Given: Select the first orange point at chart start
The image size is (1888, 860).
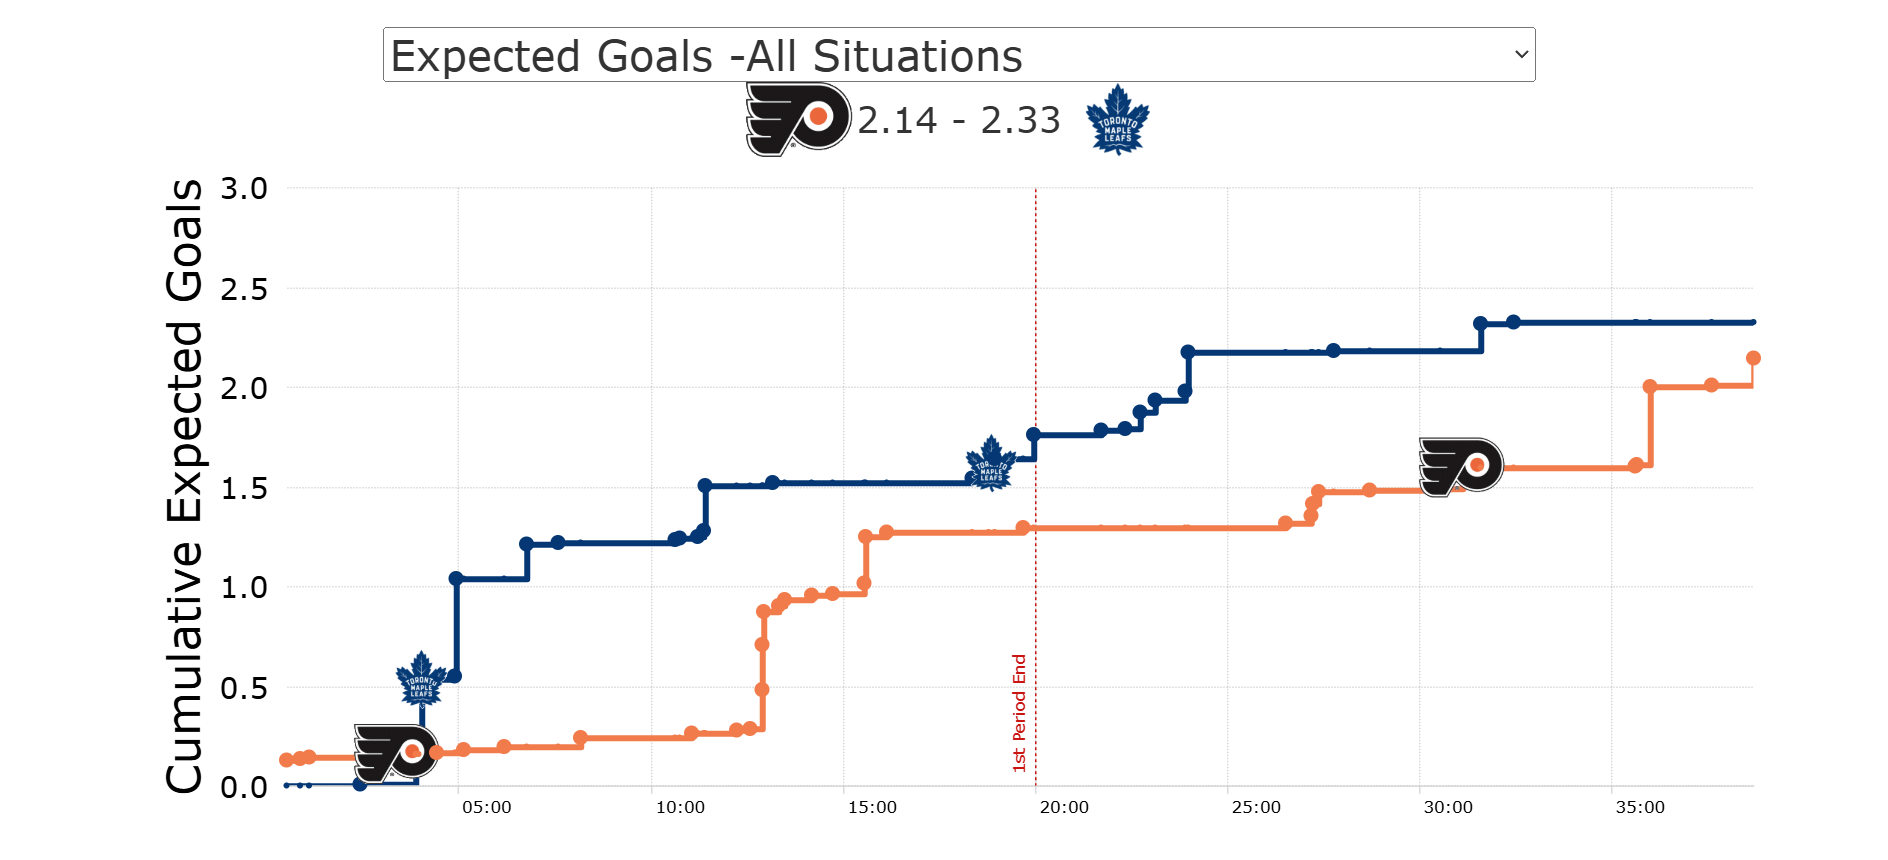Looking at the screenshot, I should coord(287,760).
